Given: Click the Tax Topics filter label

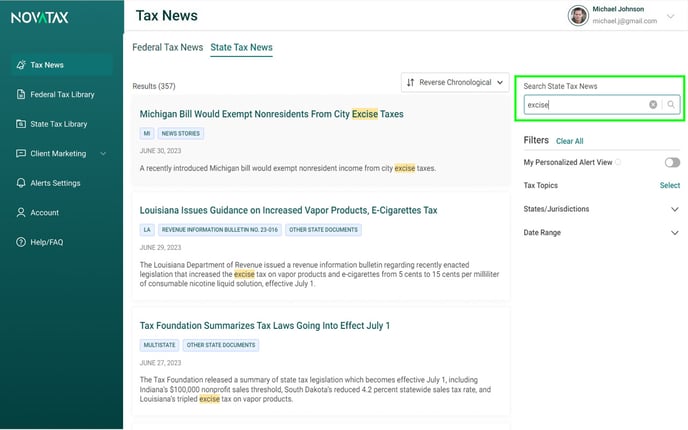Looking at the screenshot, I should (x=541, y=185).
